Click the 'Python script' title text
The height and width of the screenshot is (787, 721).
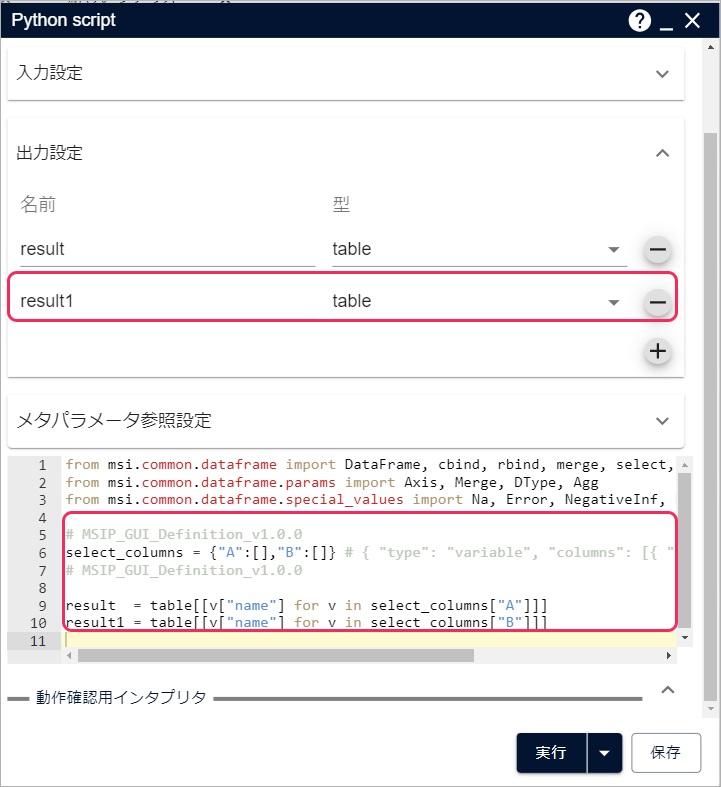(63, 21)
